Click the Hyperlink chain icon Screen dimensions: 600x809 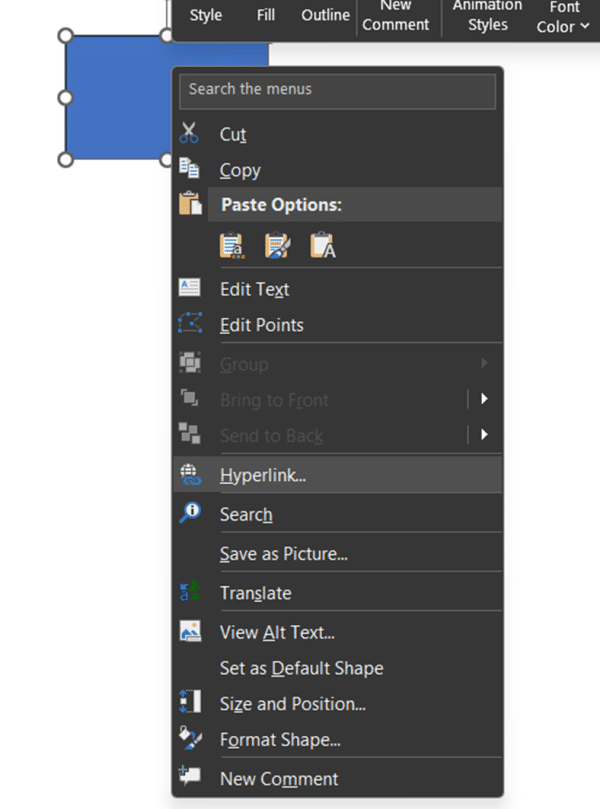pyautogui.click(x=190, y=474)
